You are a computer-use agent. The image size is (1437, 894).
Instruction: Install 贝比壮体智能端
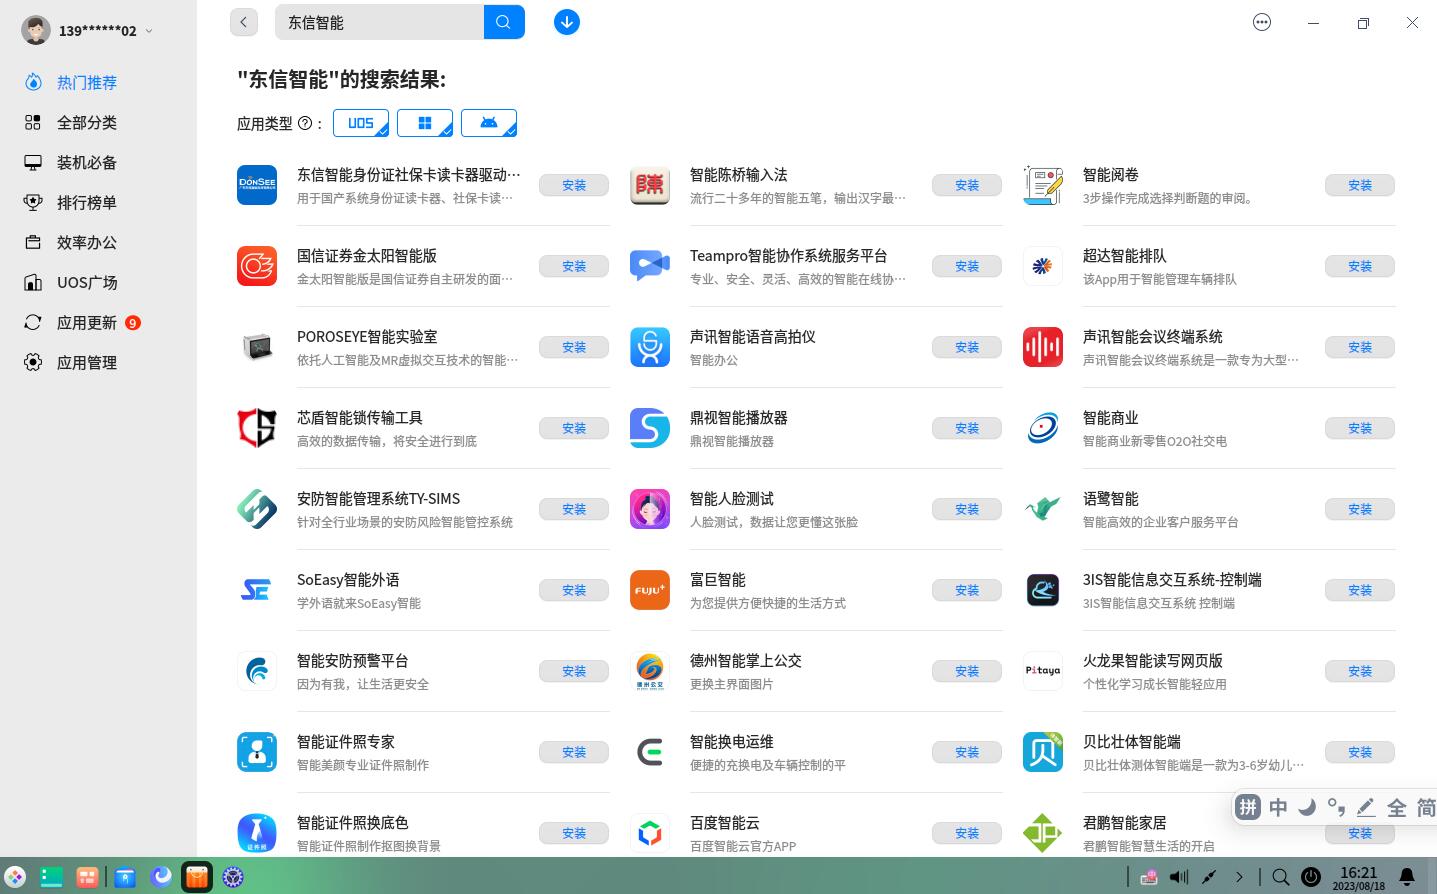tap(1360, 752)
